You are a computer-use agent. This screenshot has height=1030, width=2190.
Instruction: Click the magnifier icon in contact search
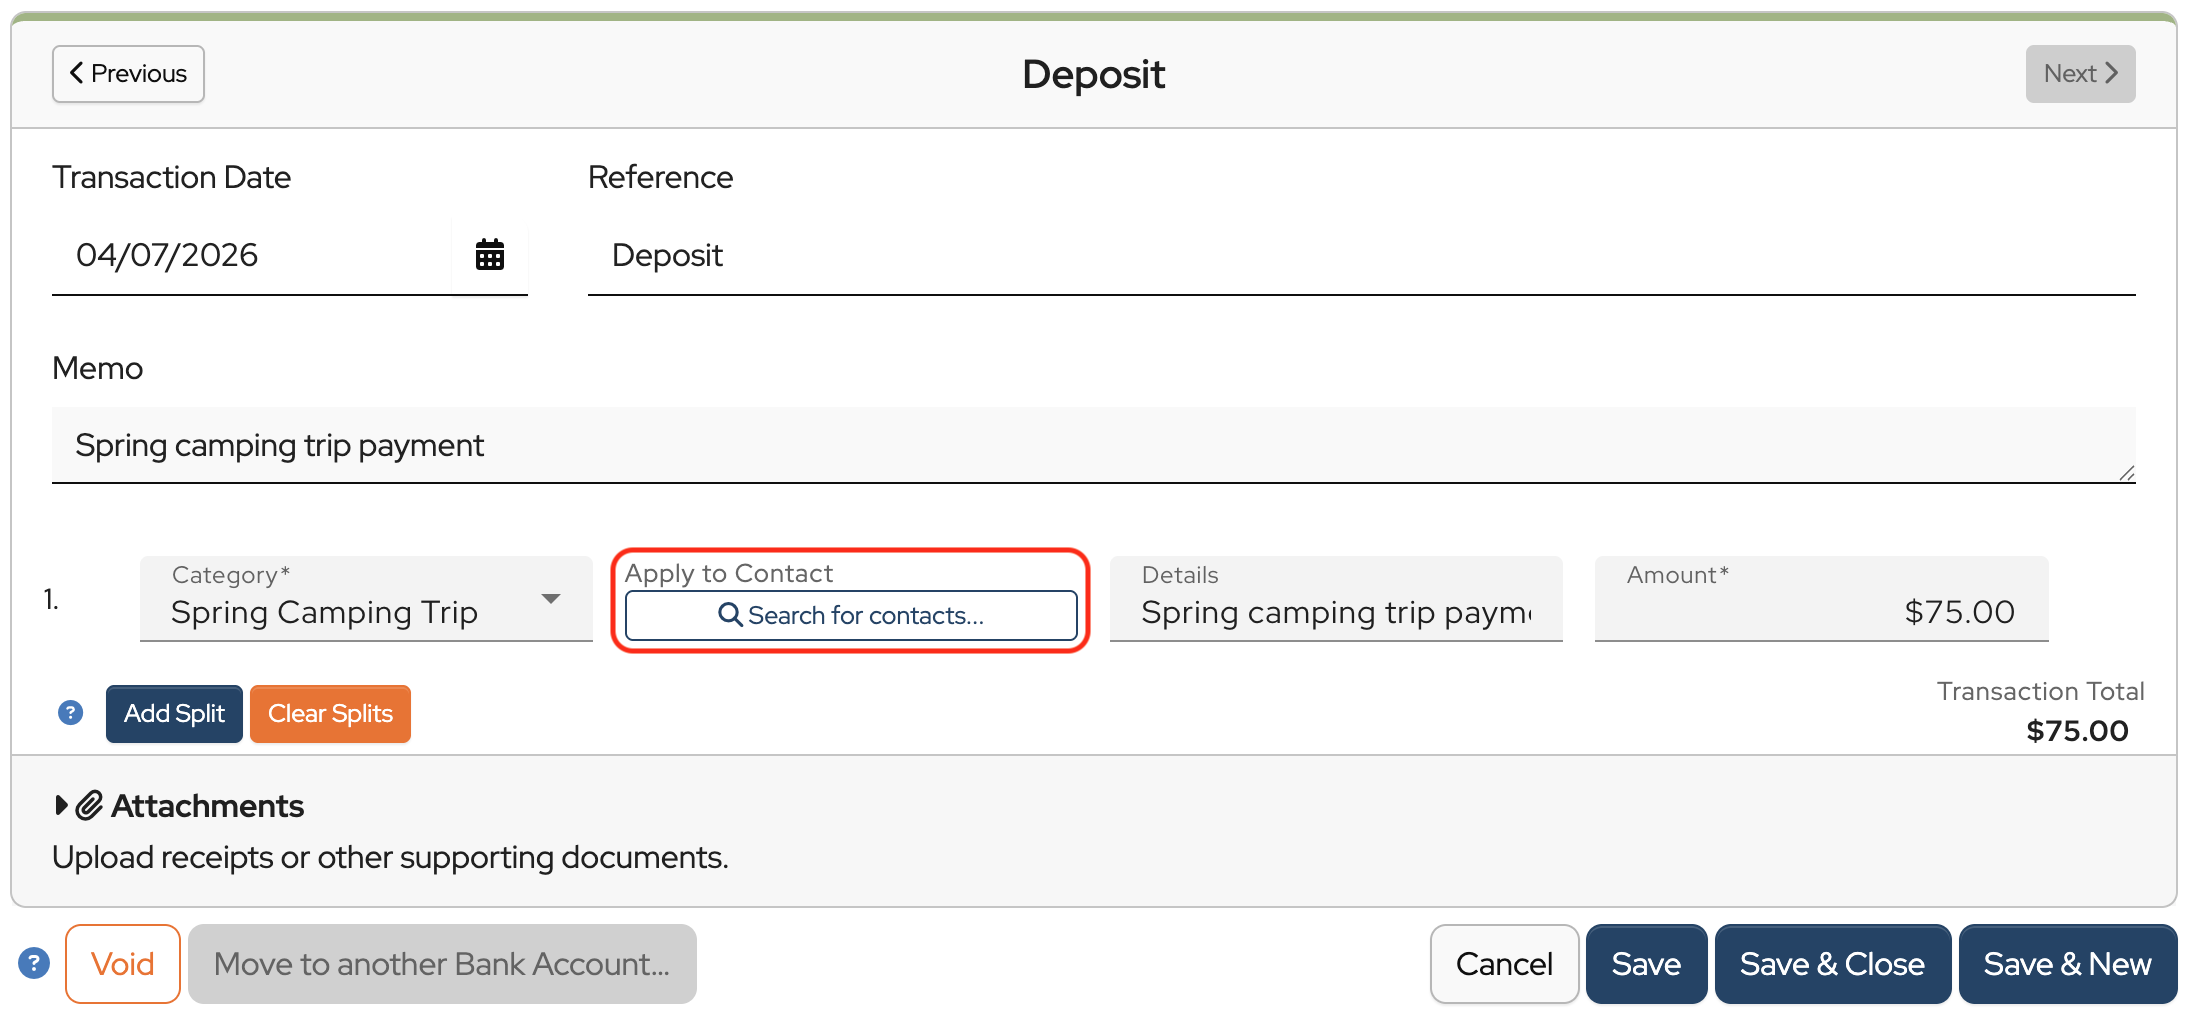pyautogui.click(x=730, y=615)
